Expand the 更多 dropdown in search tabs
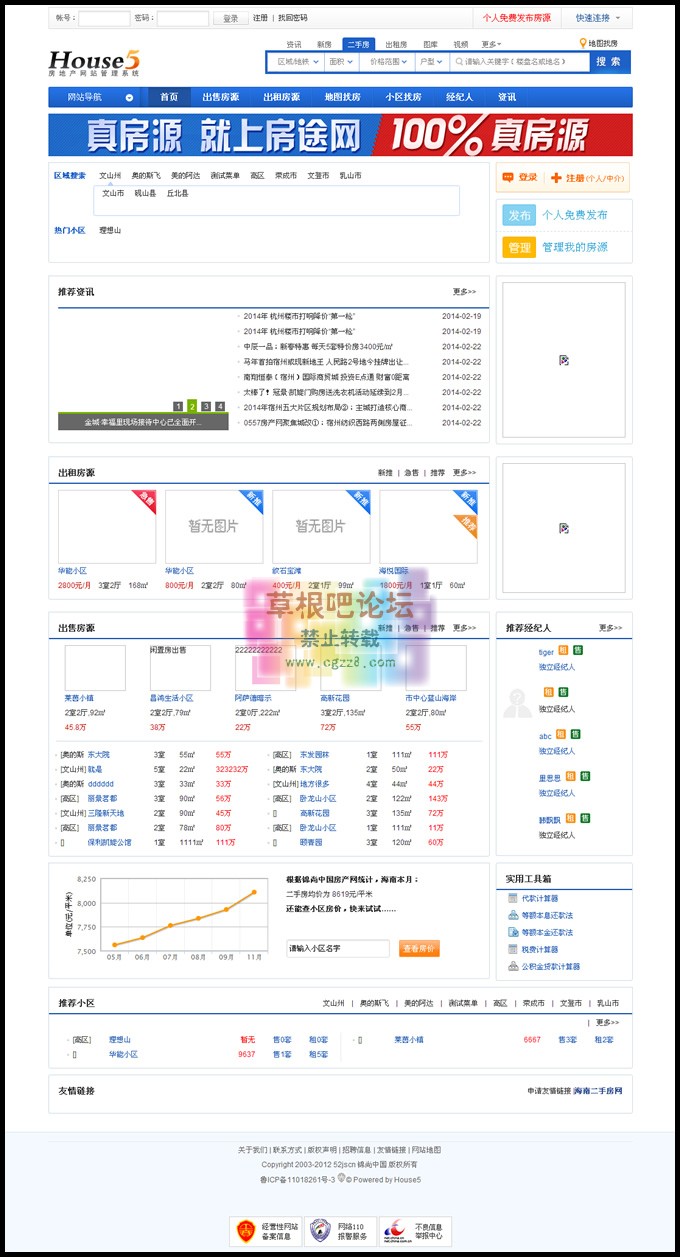 click(x=490, y=44)
